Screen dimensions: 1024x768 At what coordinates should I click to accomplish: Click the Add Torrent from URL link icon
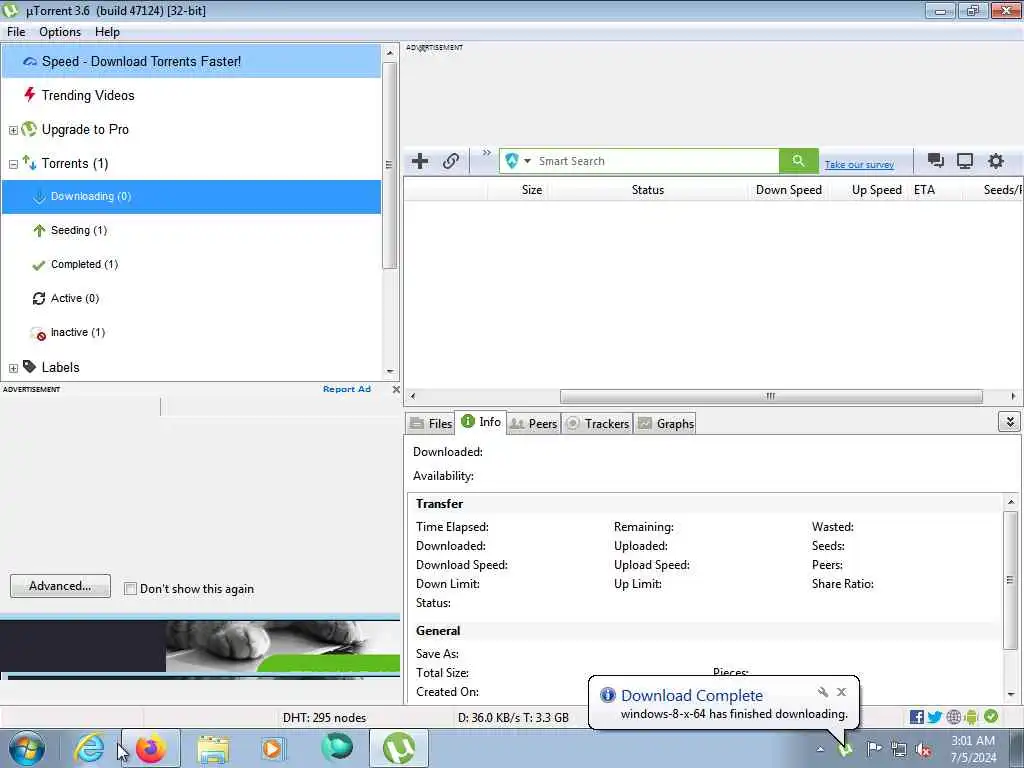(451, 161)
